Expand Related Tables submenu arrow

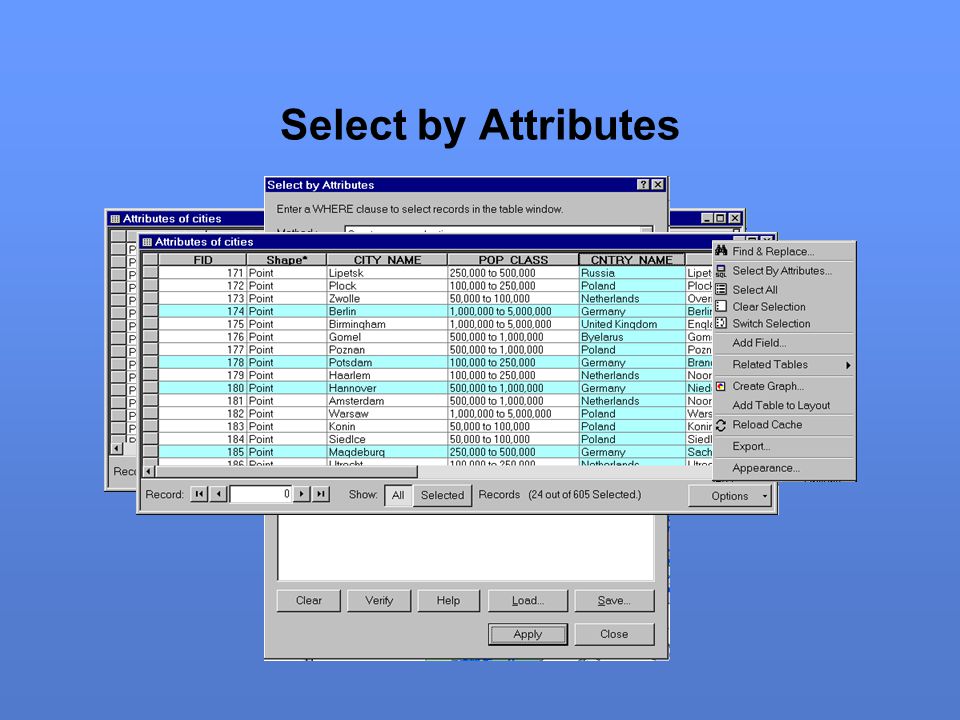tap(848, 365)
